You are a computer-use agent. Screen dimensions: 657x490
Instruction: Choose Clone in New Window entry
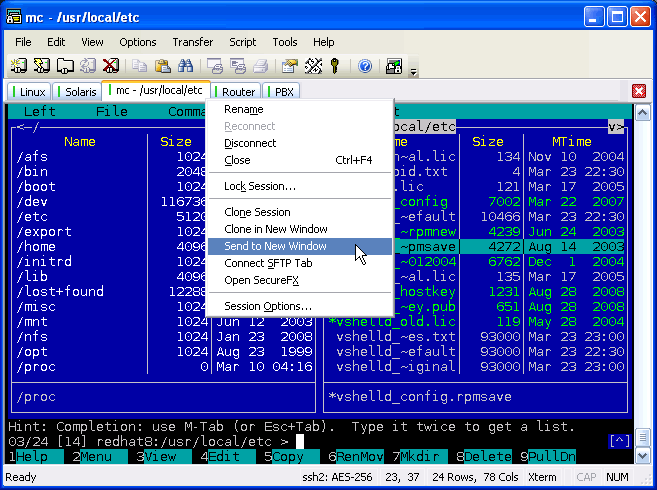(x=300, y=229)
